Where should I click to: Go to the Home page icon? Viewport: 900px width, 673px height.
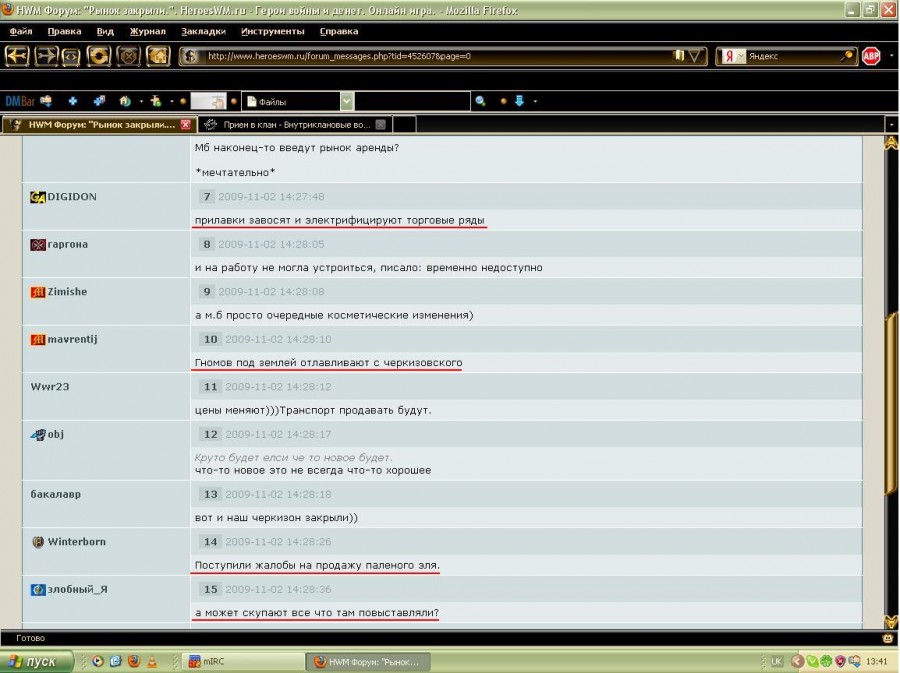coord(158,56)
